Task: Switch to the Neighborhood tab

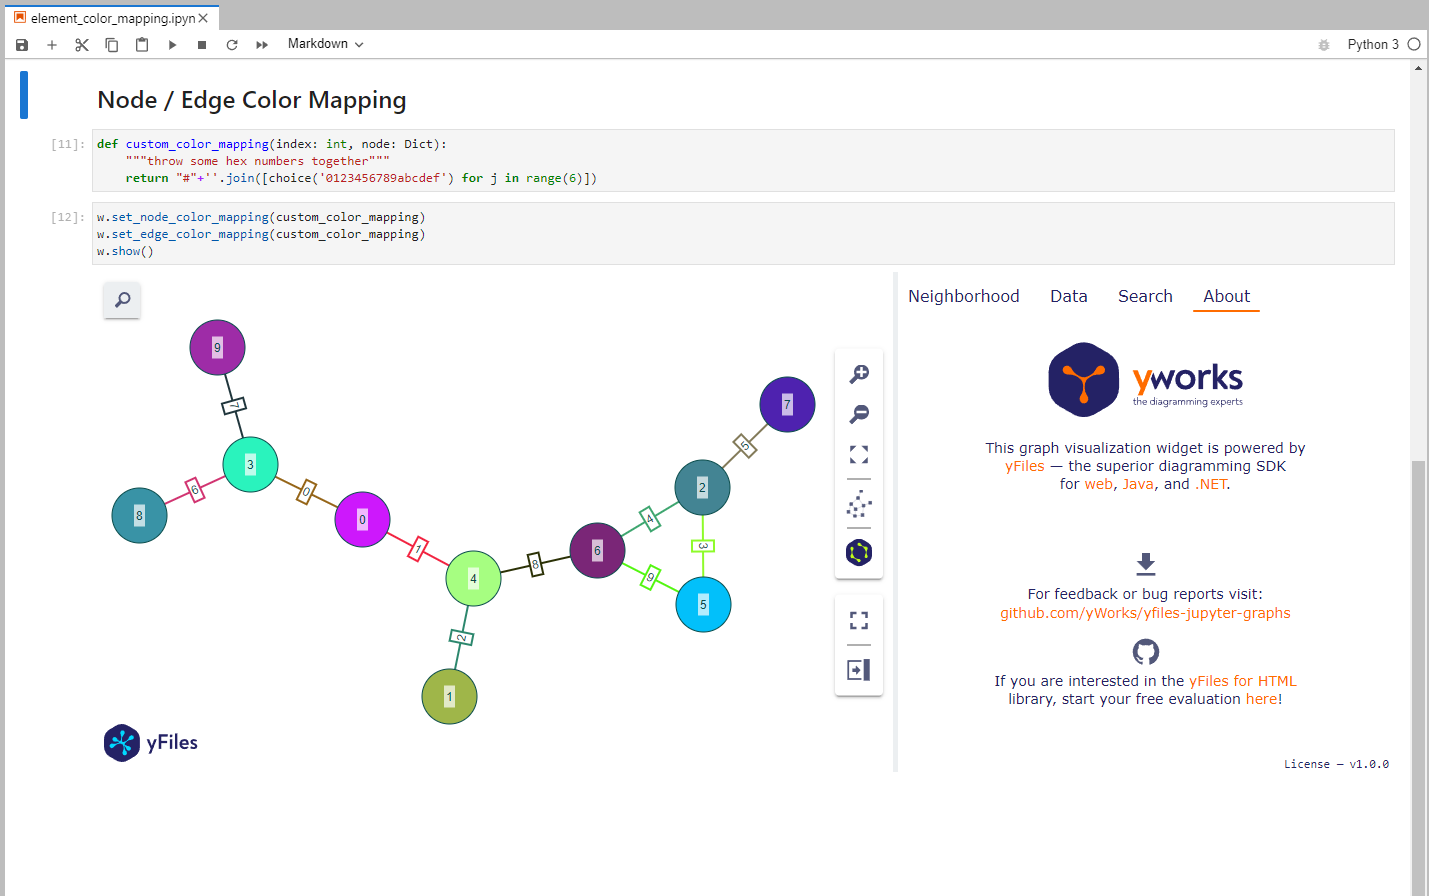Action: point(963,296)
